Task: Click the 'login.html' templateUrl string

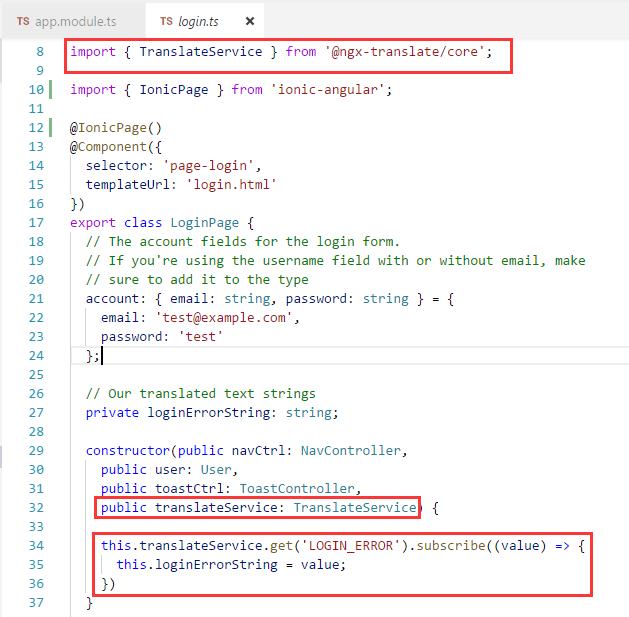Action: (x=231, y=185)
